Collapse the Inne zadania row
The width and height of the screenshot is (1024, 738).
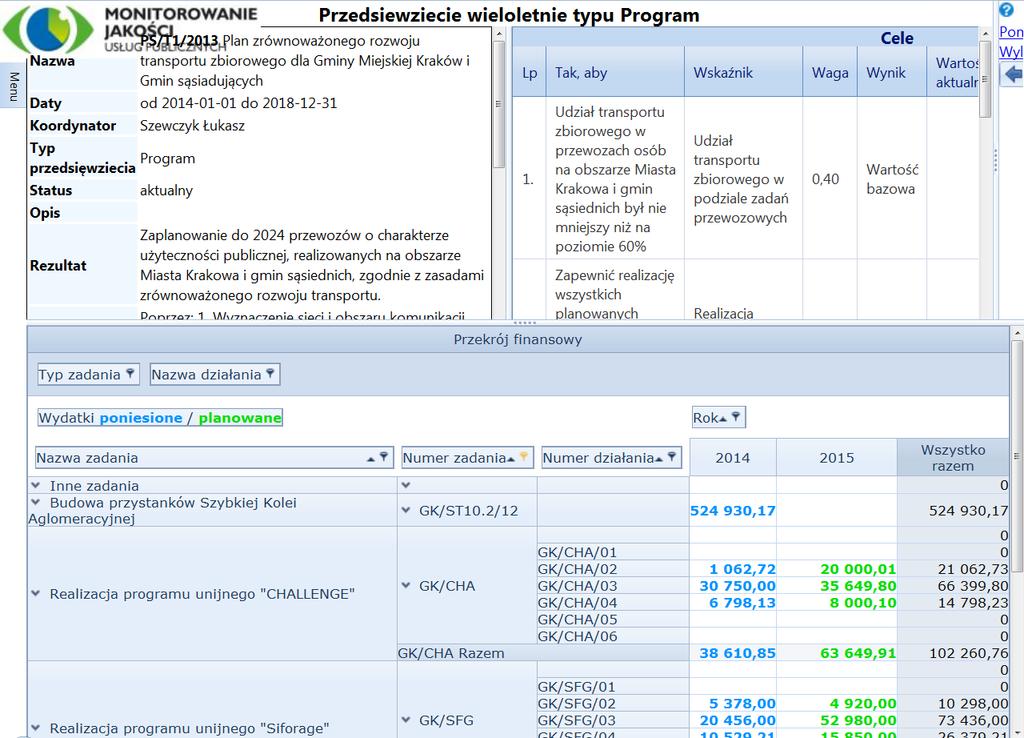click(x=36, y=485)
